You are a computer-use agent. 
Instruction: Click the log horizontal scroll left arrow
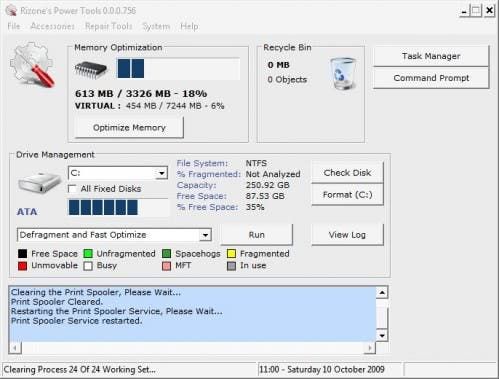click(x=15, y=348)
